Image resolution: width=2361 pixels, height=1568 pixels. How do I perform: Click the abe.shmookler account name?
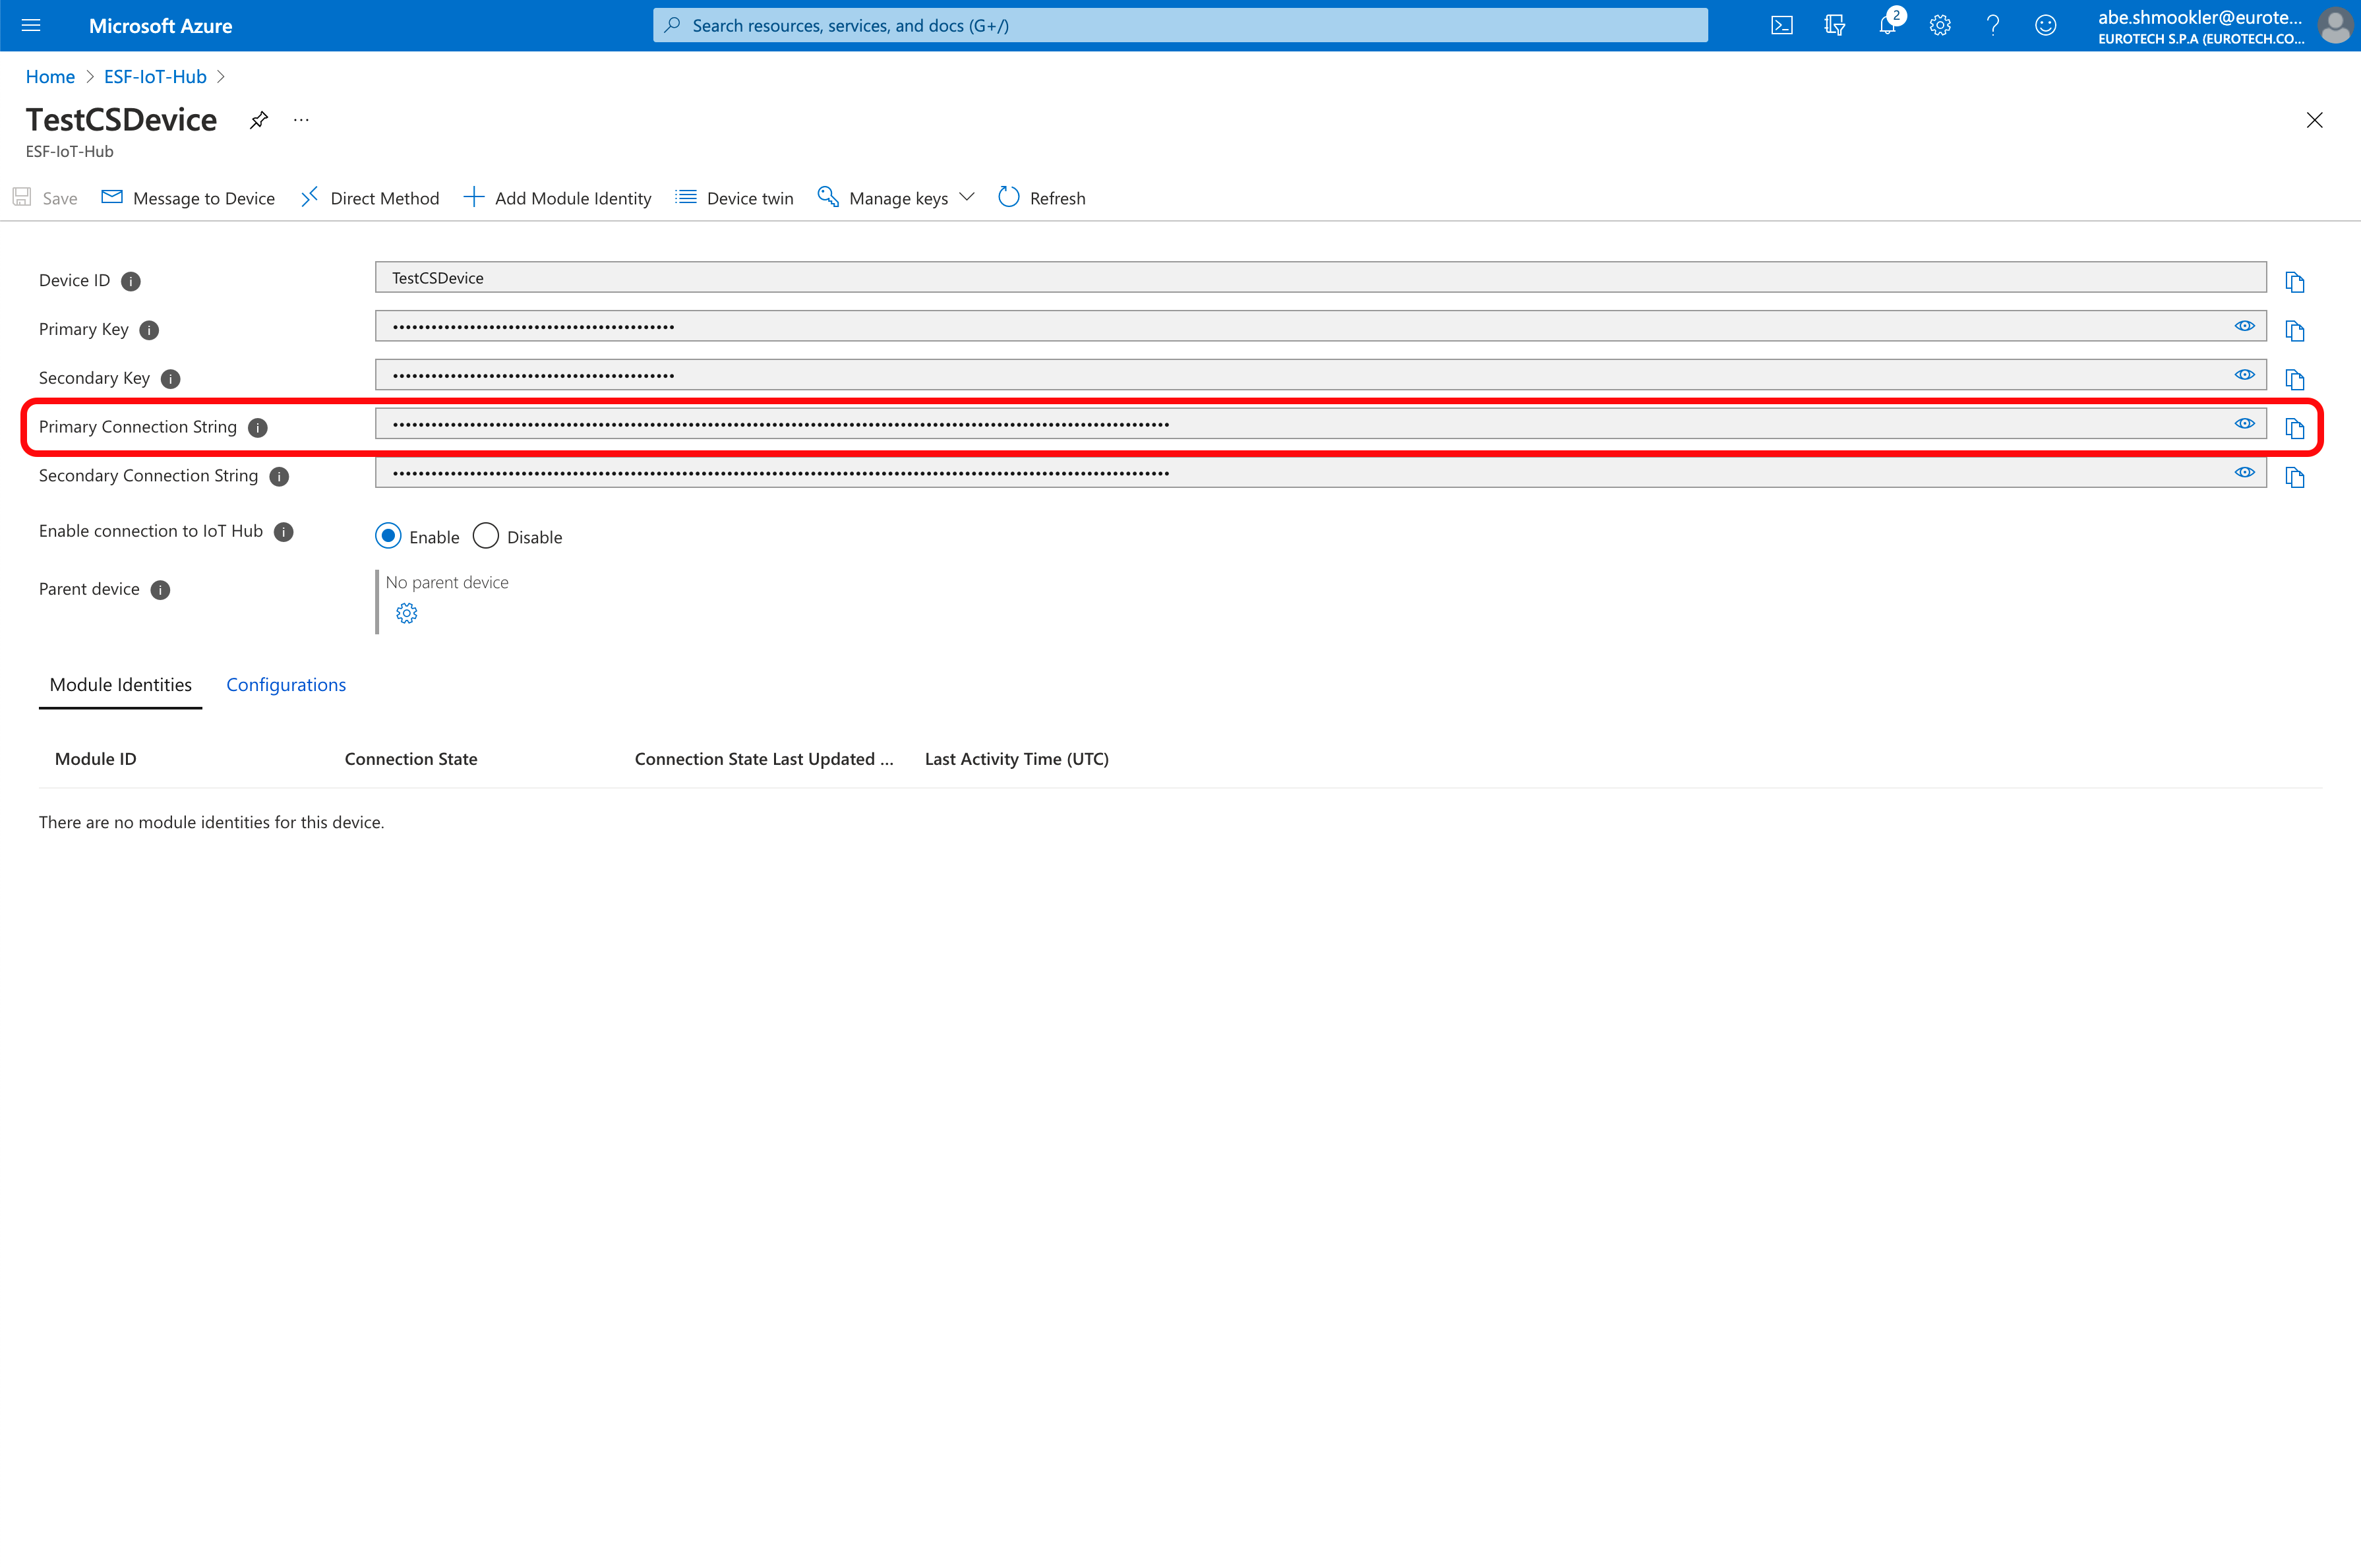(2200, 17)
